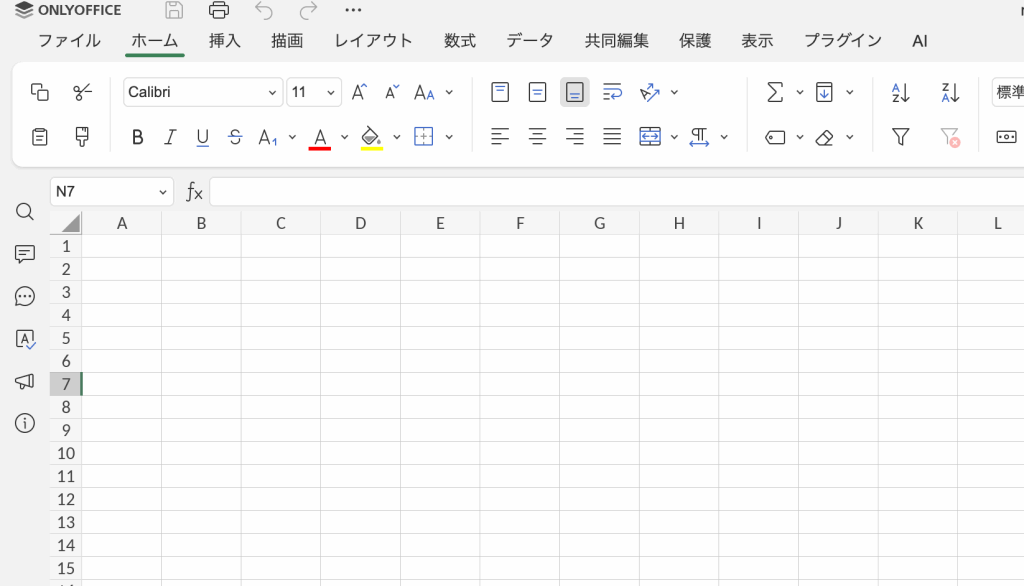Screen dimensions: 1024x586
Task: Sort ascending with the A-to-Z icon
Action: [900, 92]
